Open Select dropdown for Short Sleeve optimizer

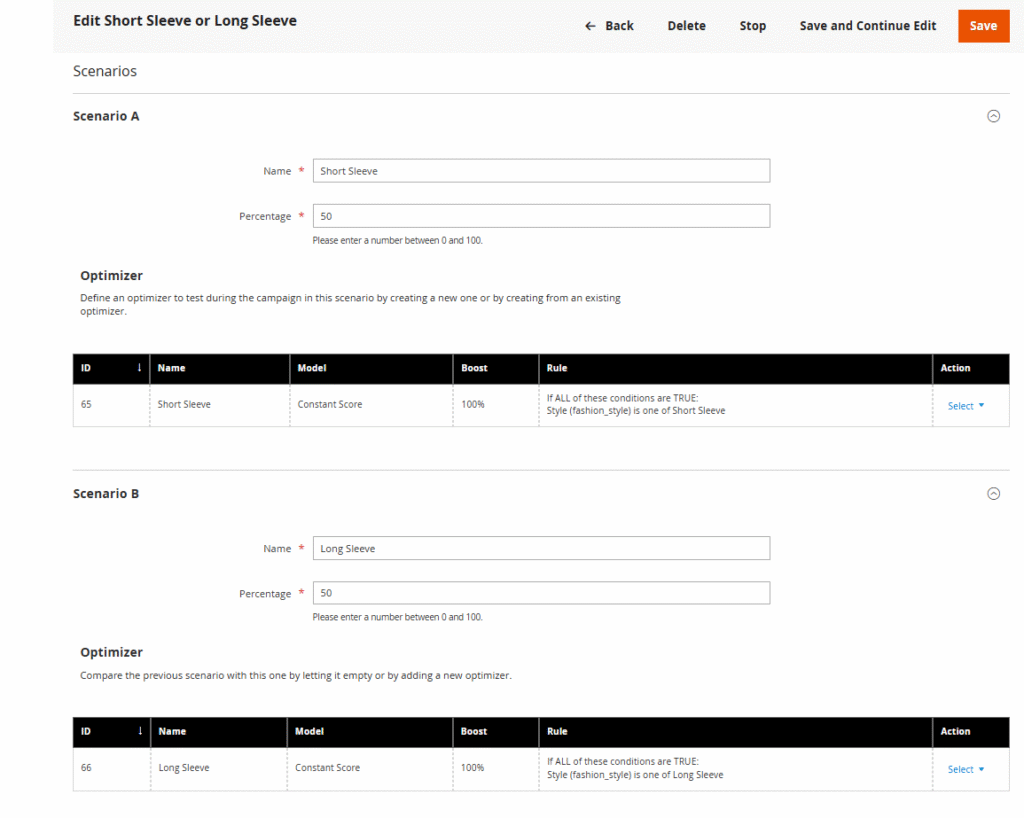click(965, 406)
